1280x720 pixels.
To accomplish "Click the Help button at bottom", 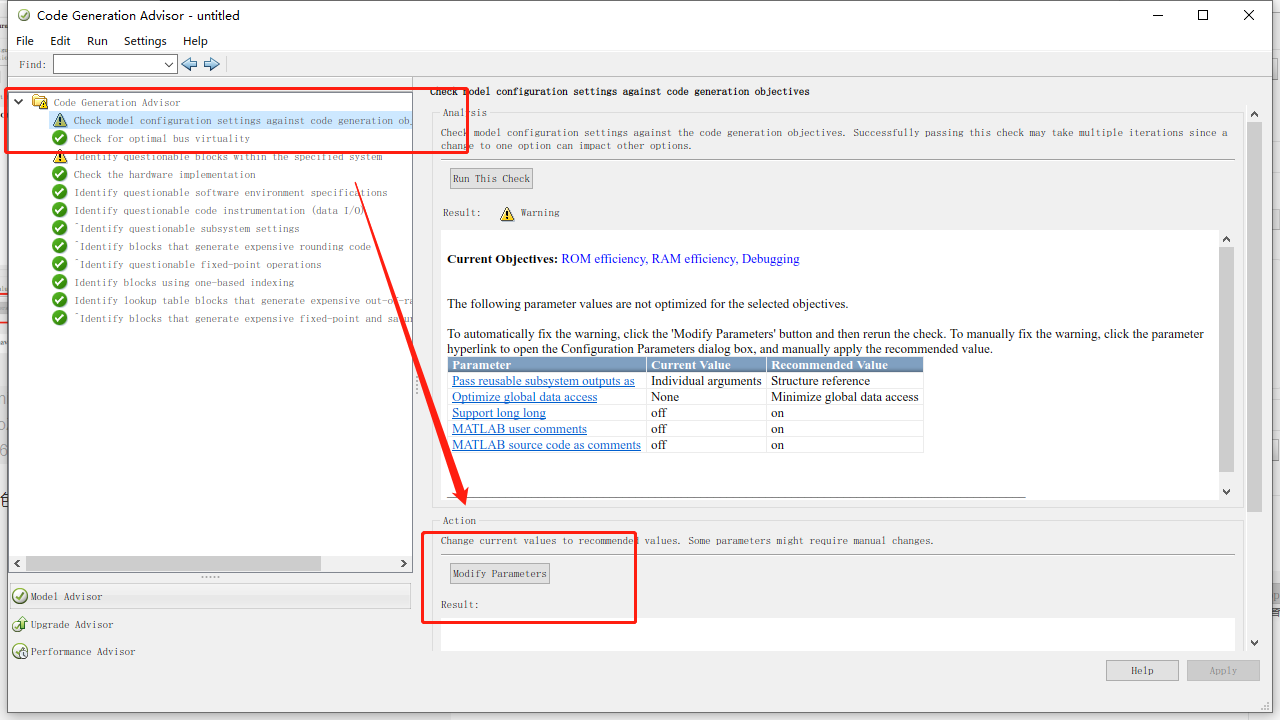I will pyautogui.click(x=1142, y=670).
